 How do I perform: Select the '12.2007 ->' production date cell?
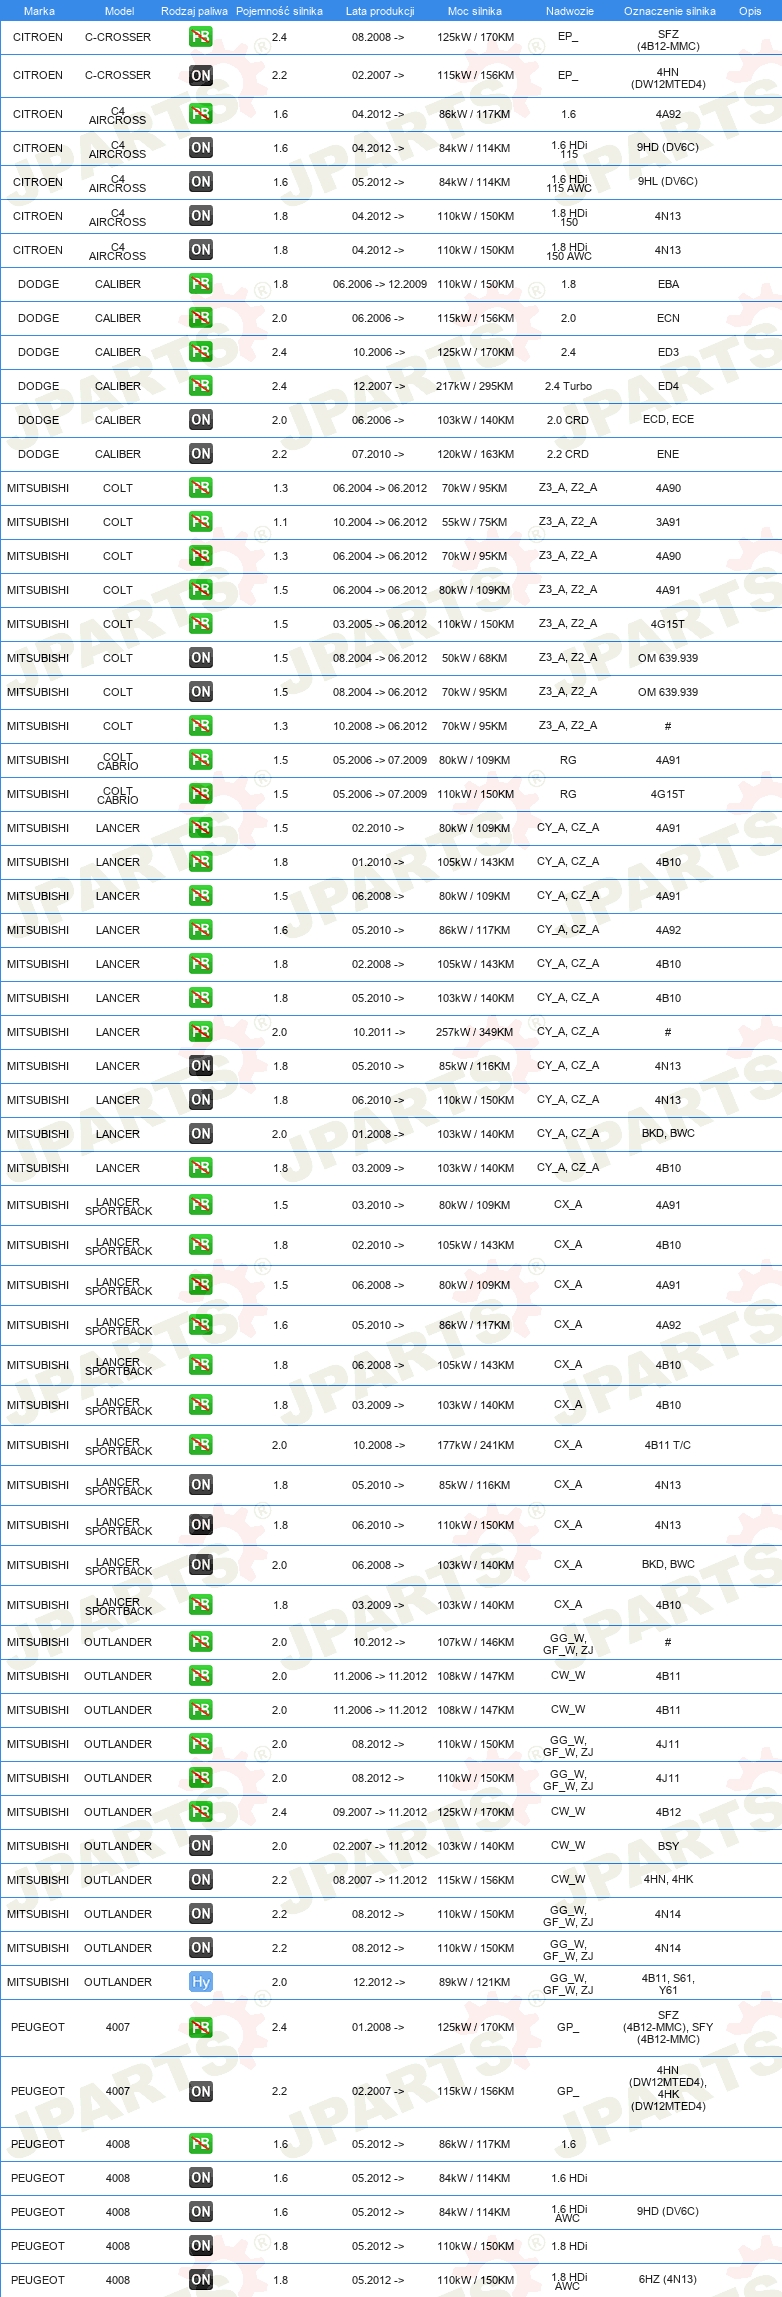tap(379, 386)
